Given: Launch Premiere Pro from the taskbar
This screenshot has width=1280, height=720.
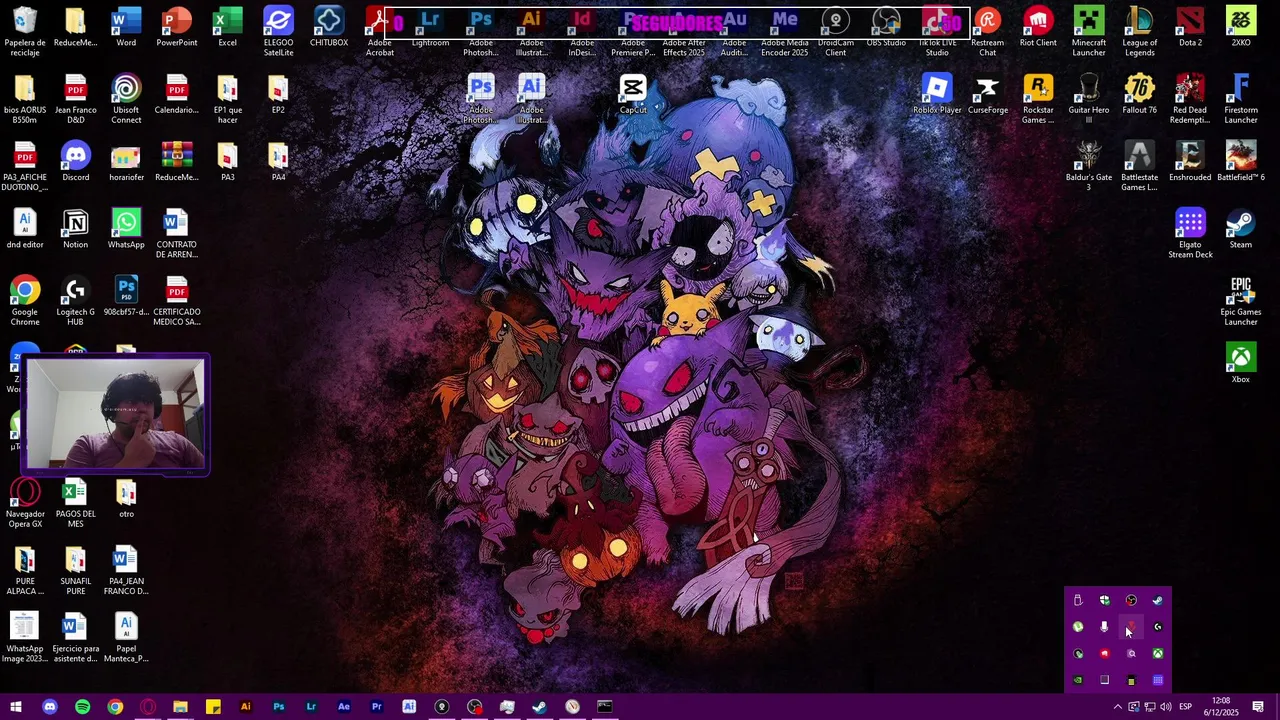Looking at the screenshot, I should point(376,707).
